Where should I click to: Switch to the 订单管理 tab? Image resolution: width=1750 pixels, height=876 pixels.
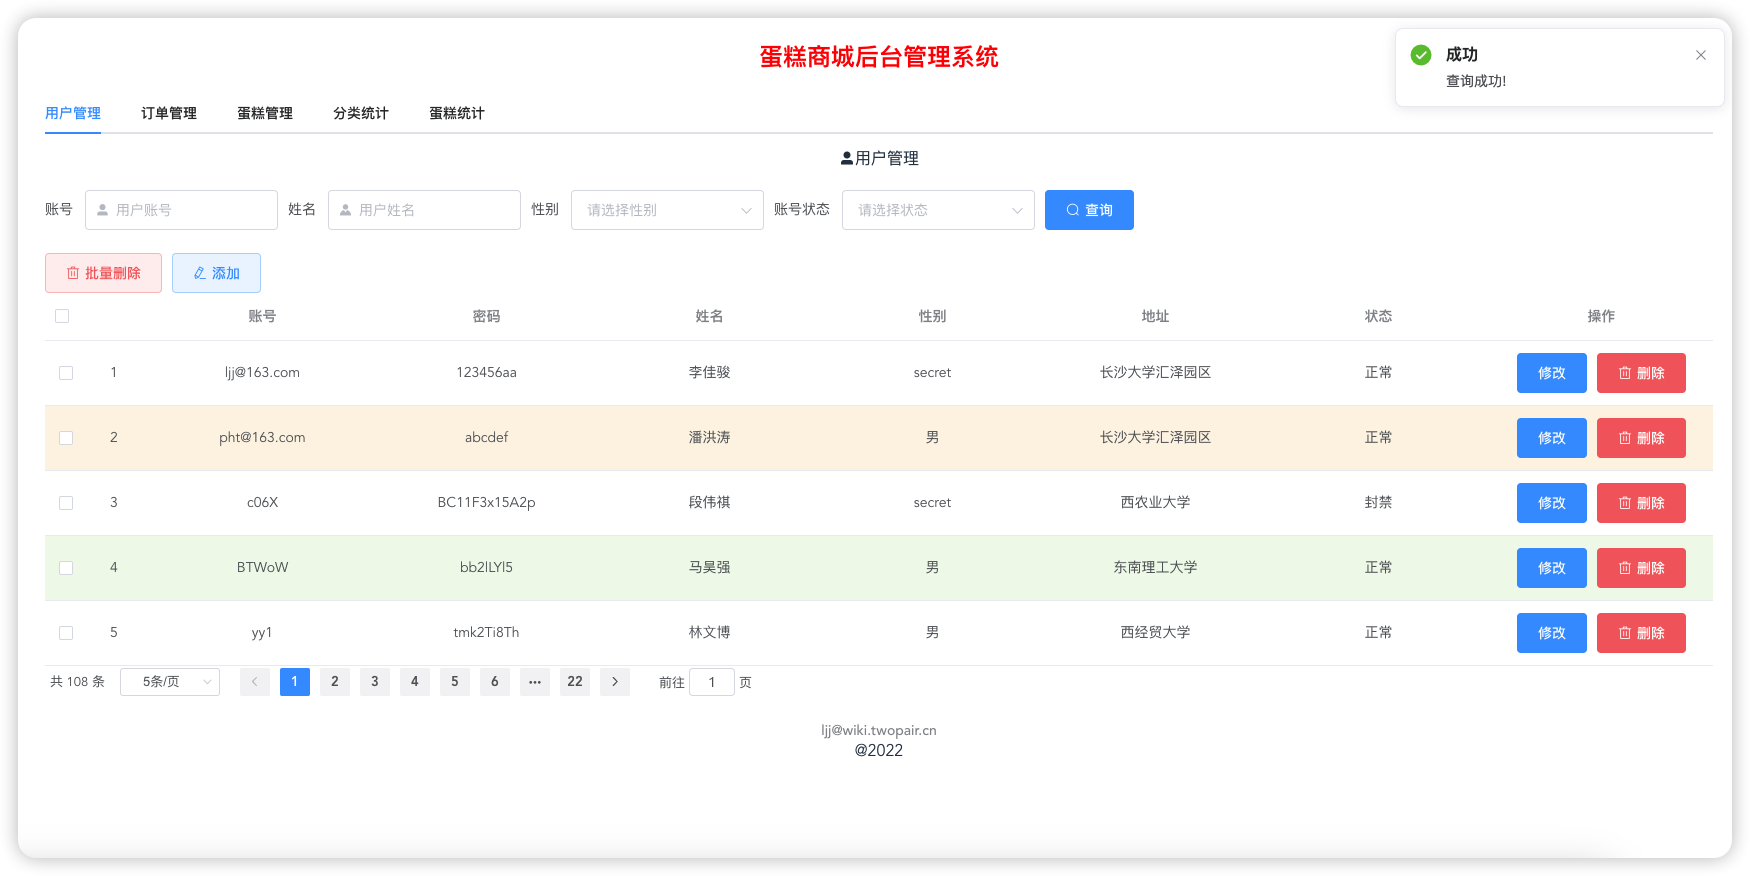(x=168, y=113)
